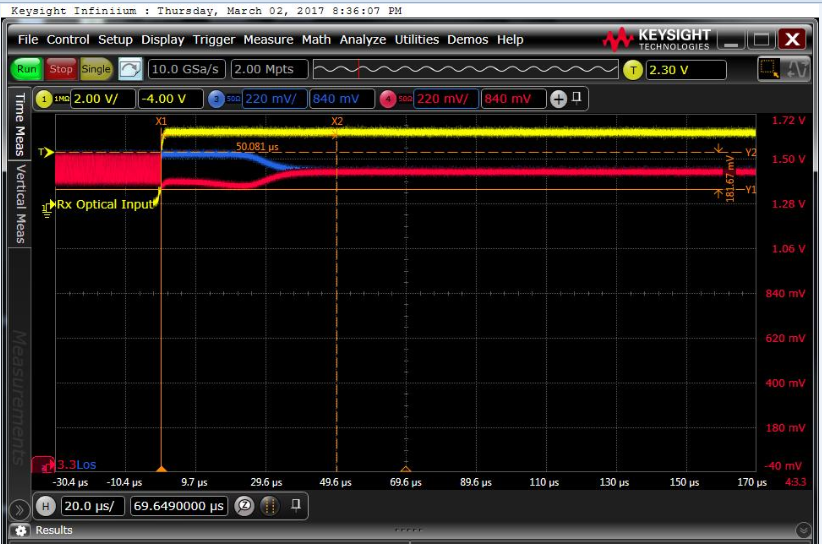
Task: Click the 181.67 mV delta voltage readout
Action: click(730, 178)
